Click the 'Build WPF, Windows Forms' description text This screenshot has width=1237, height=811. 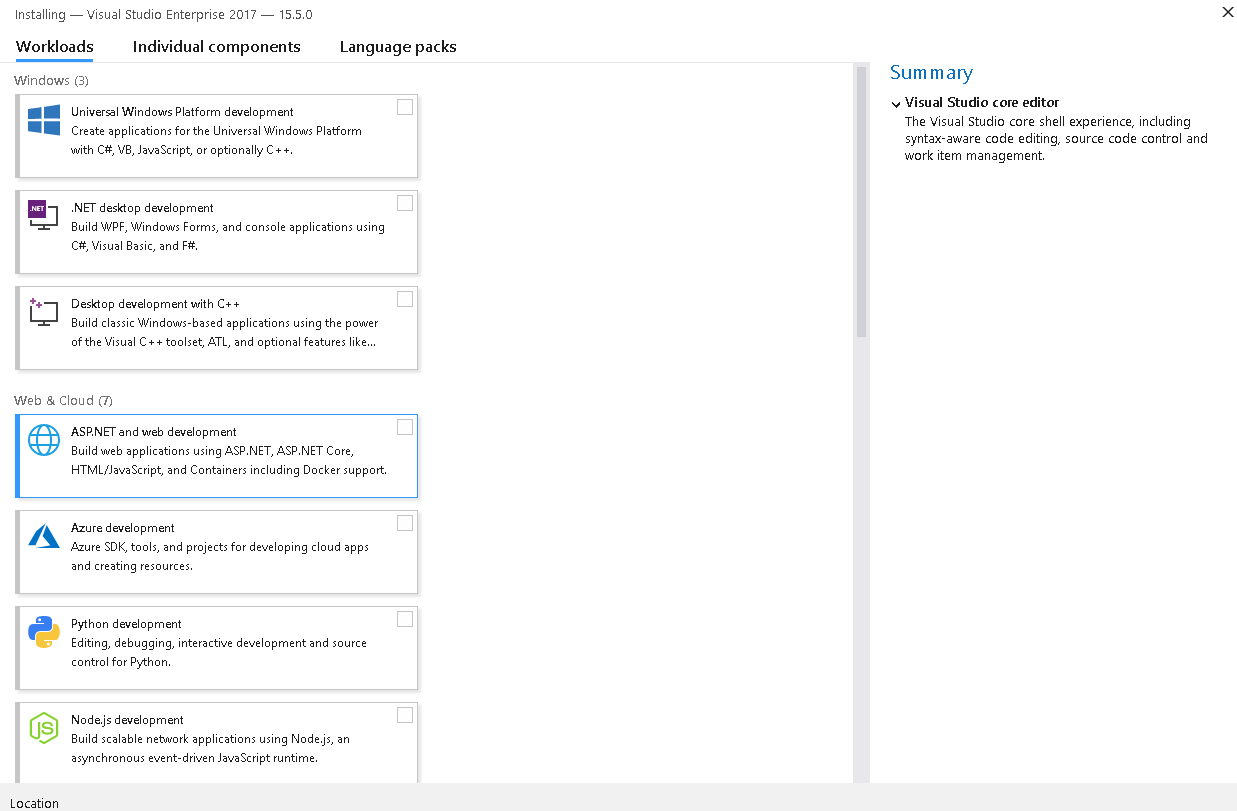228,236
